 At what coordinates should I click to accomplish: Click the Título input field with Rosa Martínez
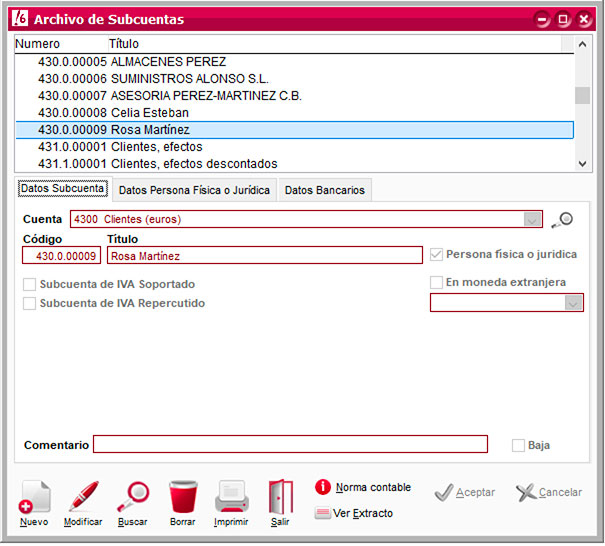tap(265, 255)
